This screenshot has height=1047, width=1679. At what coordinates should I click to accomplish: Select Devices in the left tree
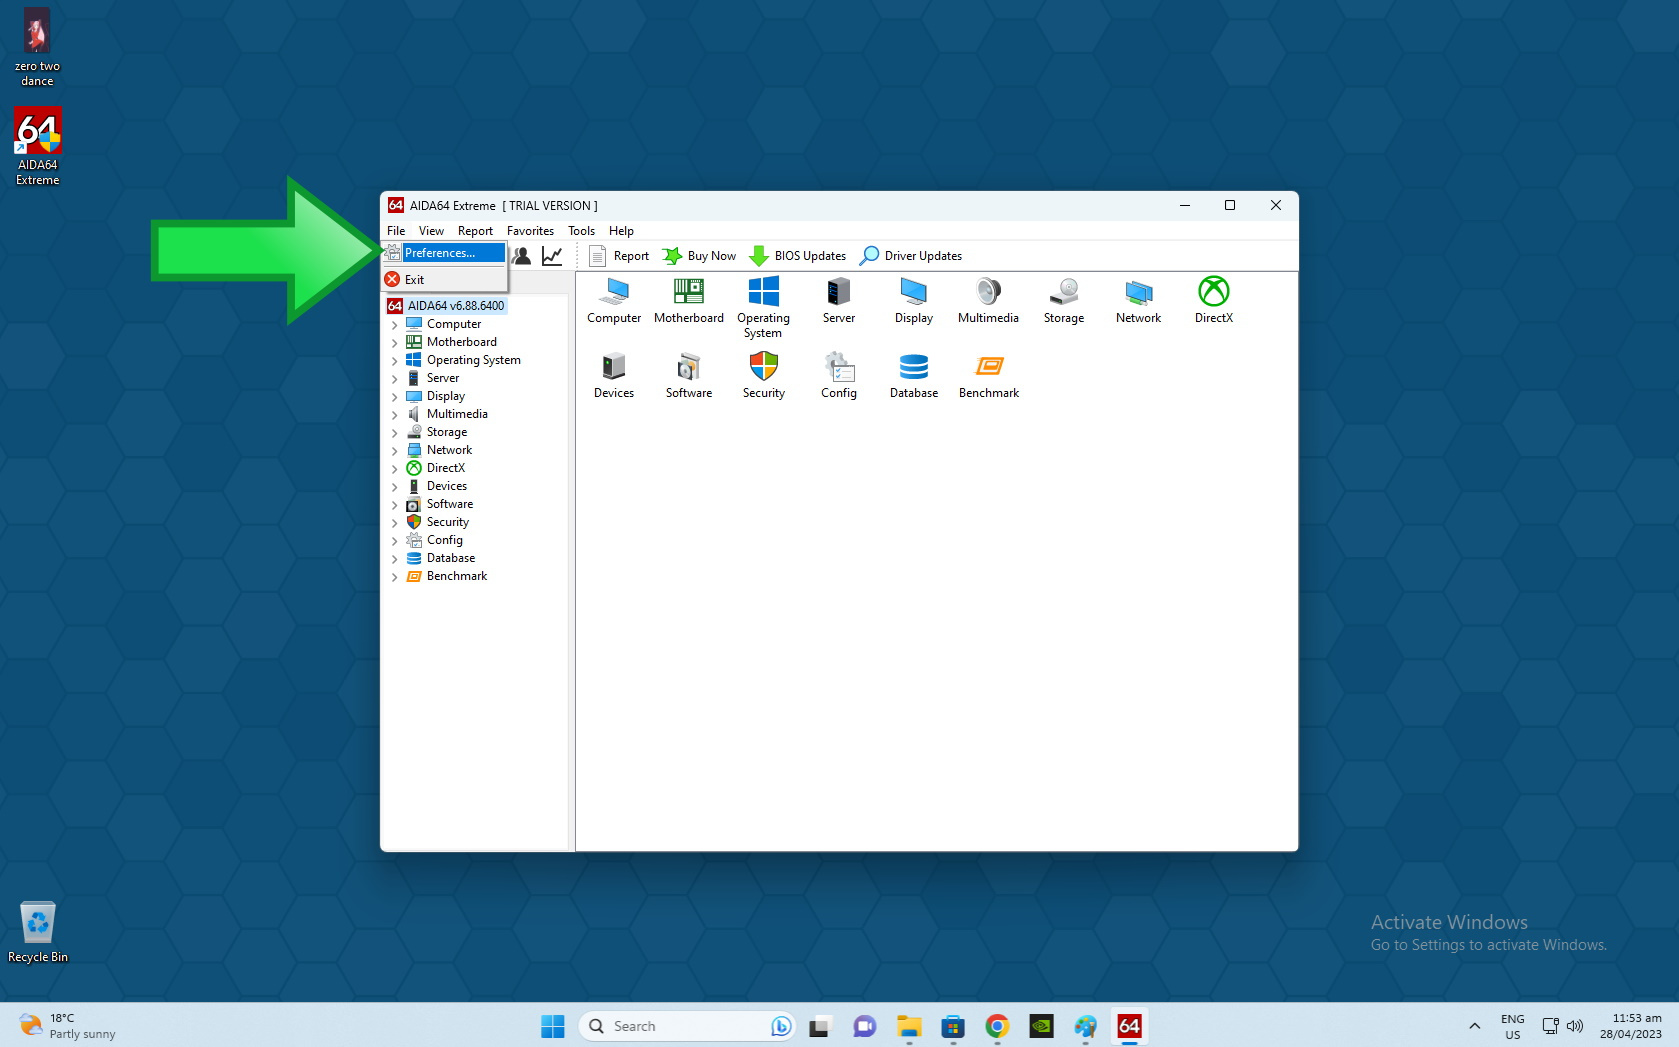click(x=446, y=486)
